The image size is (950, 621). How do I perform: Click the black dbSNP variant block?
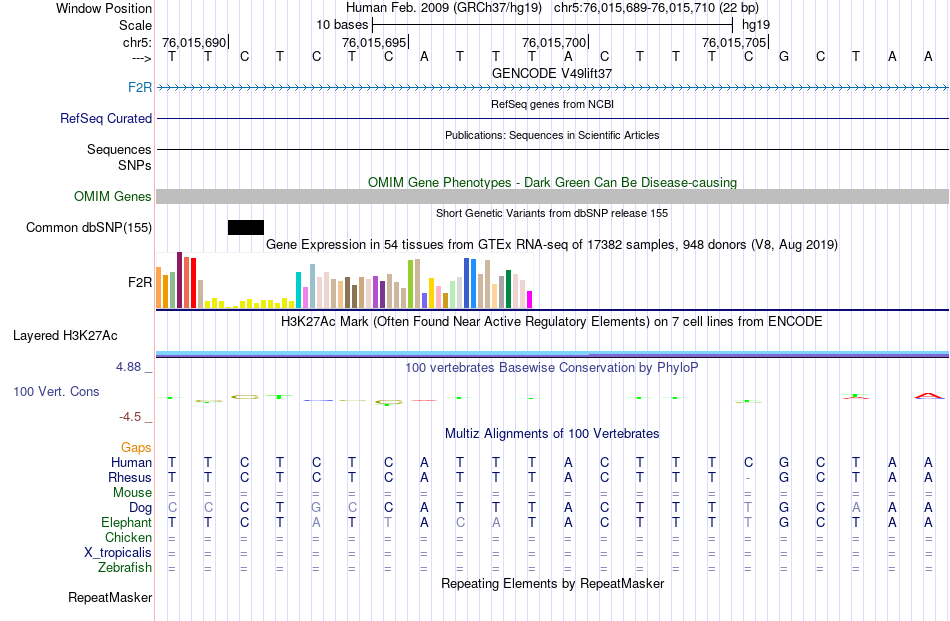246,227
